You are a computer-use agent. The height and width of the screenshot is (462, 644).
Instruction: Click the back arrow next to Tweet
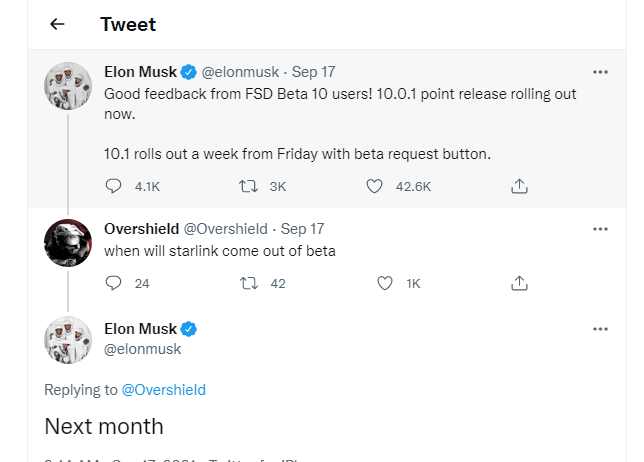(x=57, y=24)
